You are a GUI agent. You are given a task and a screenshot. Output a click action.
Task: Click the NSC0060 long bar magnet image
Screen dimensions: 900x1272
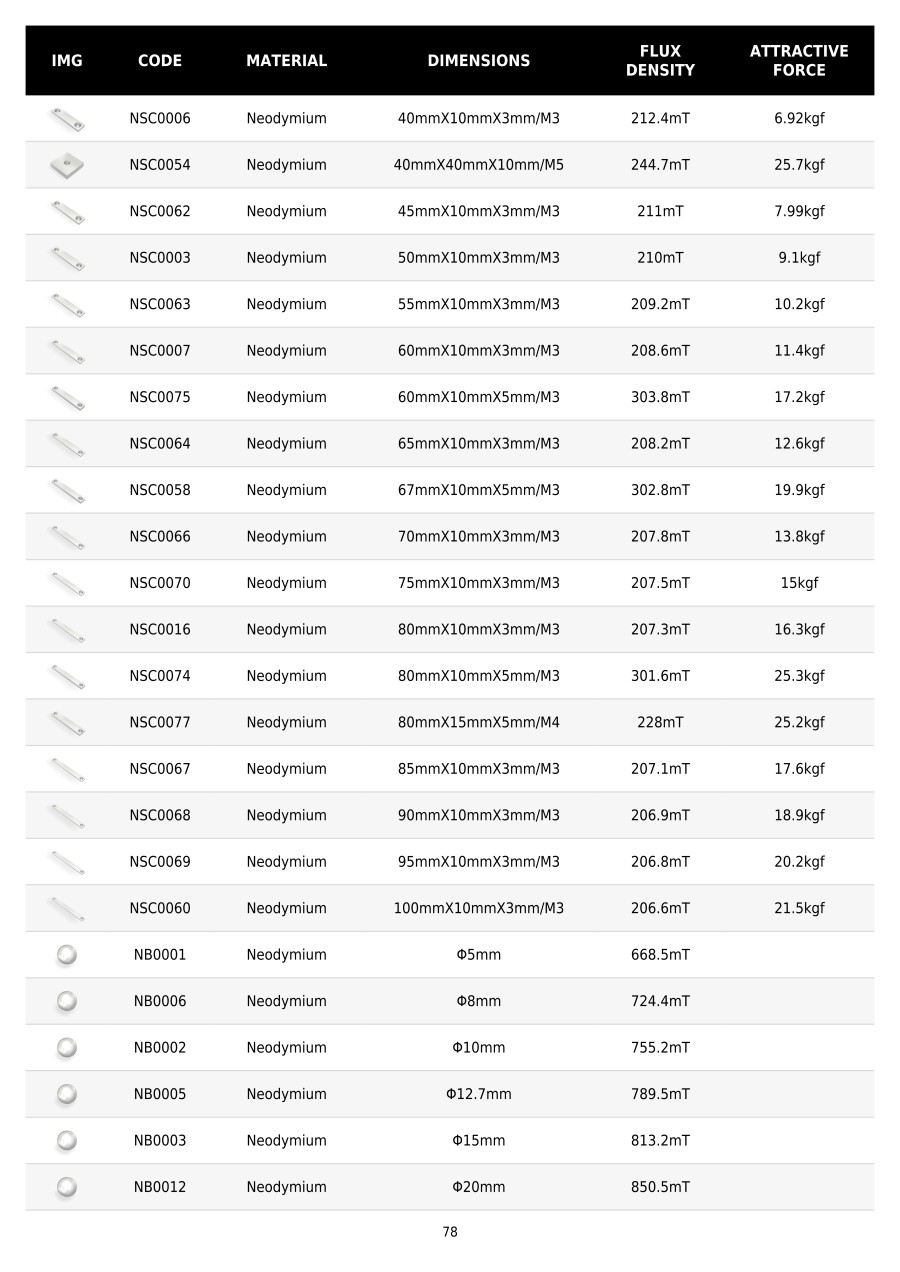click(67, 908)
